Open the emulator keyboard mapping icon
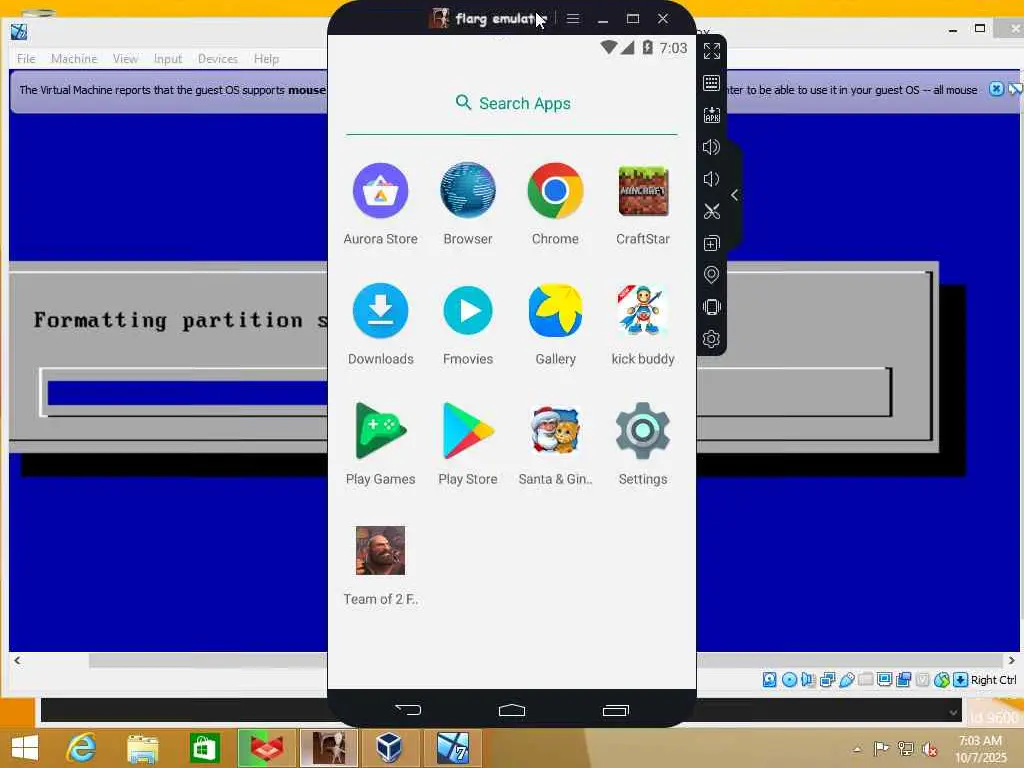This screenshot has height=768, width=1024. tap(712, 83)
